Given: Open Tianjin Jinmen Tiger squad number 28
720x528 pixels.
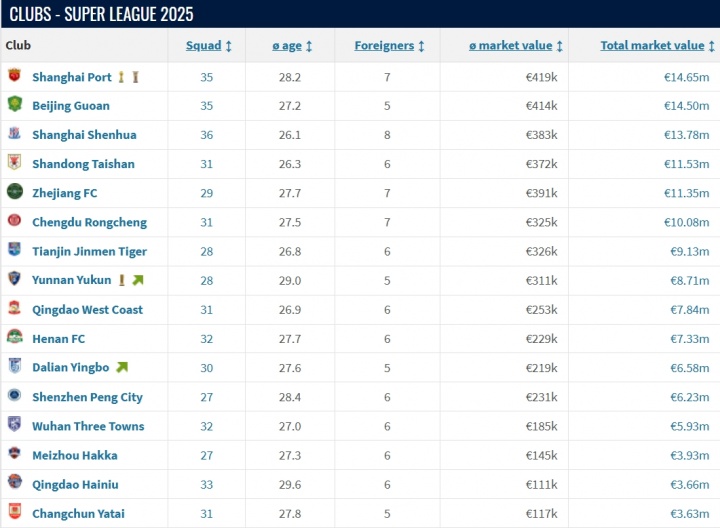Looking at the screenshot, I should 206,252.
